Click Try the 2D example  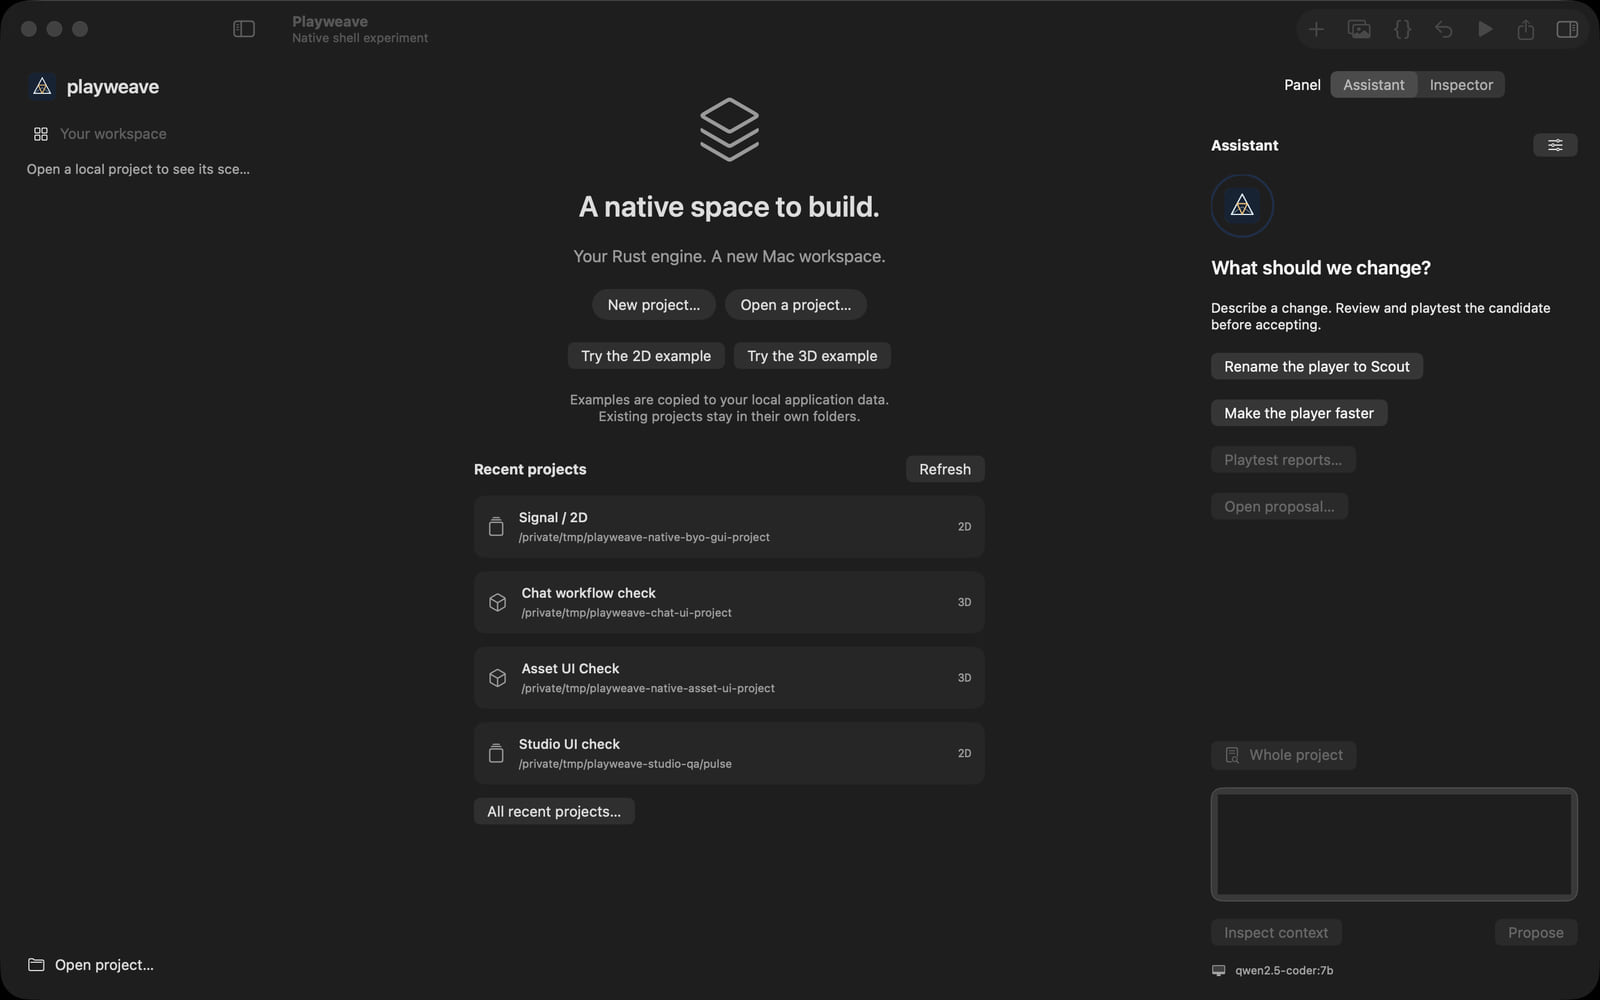(x=646, y=356)
